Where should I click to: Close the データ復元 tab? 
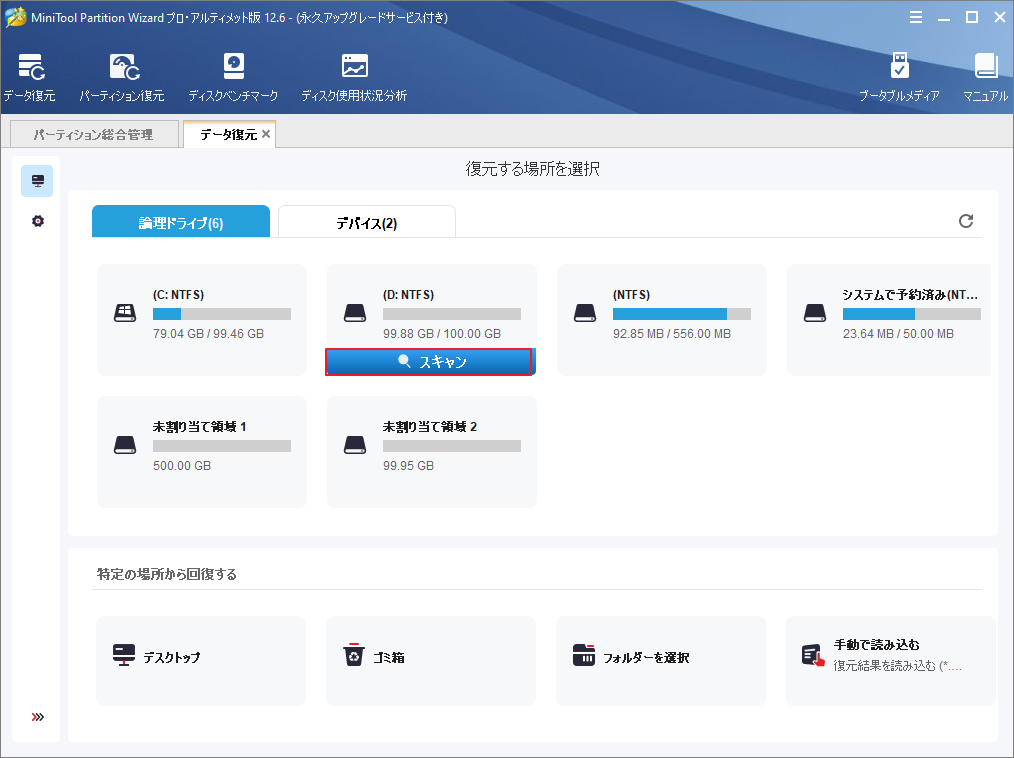(x=266, y=134)
